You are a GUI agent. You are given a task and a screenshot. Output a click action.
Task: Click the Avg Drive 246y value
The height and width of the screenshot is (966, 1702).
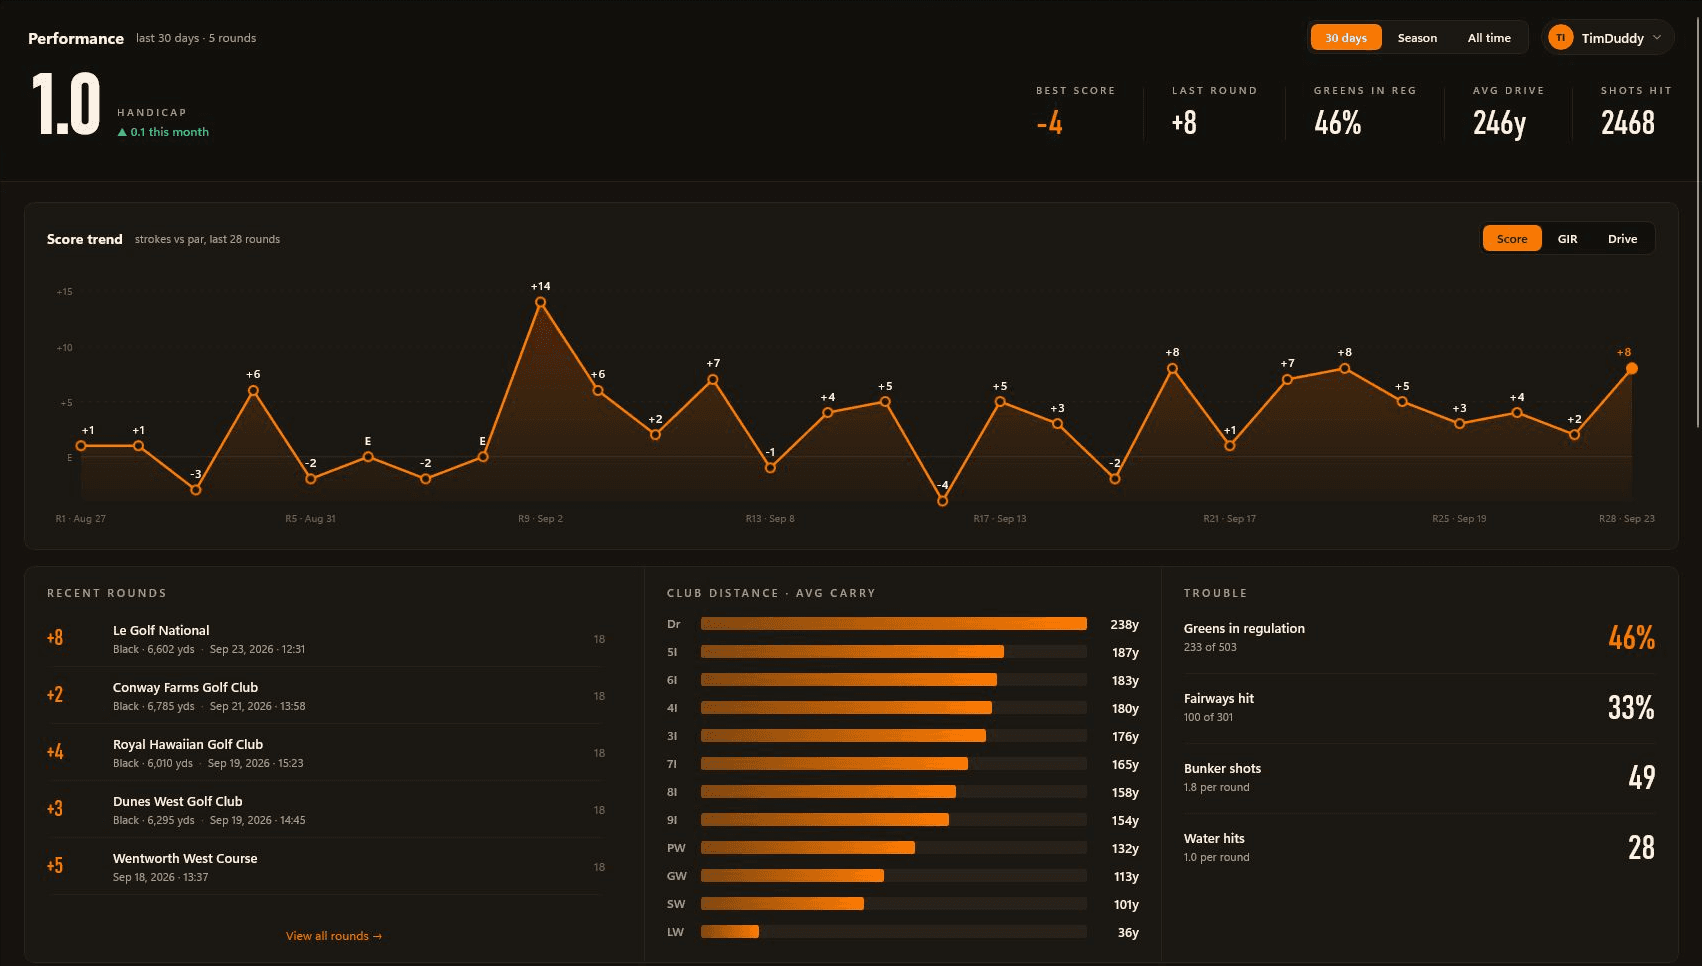pos(1499,123)
